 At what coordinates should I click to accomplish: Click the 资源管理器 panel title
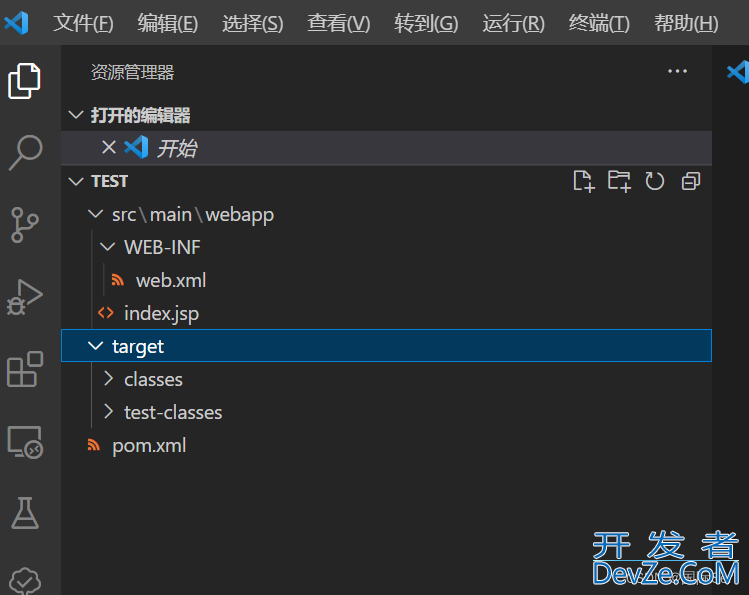(132, 72)
